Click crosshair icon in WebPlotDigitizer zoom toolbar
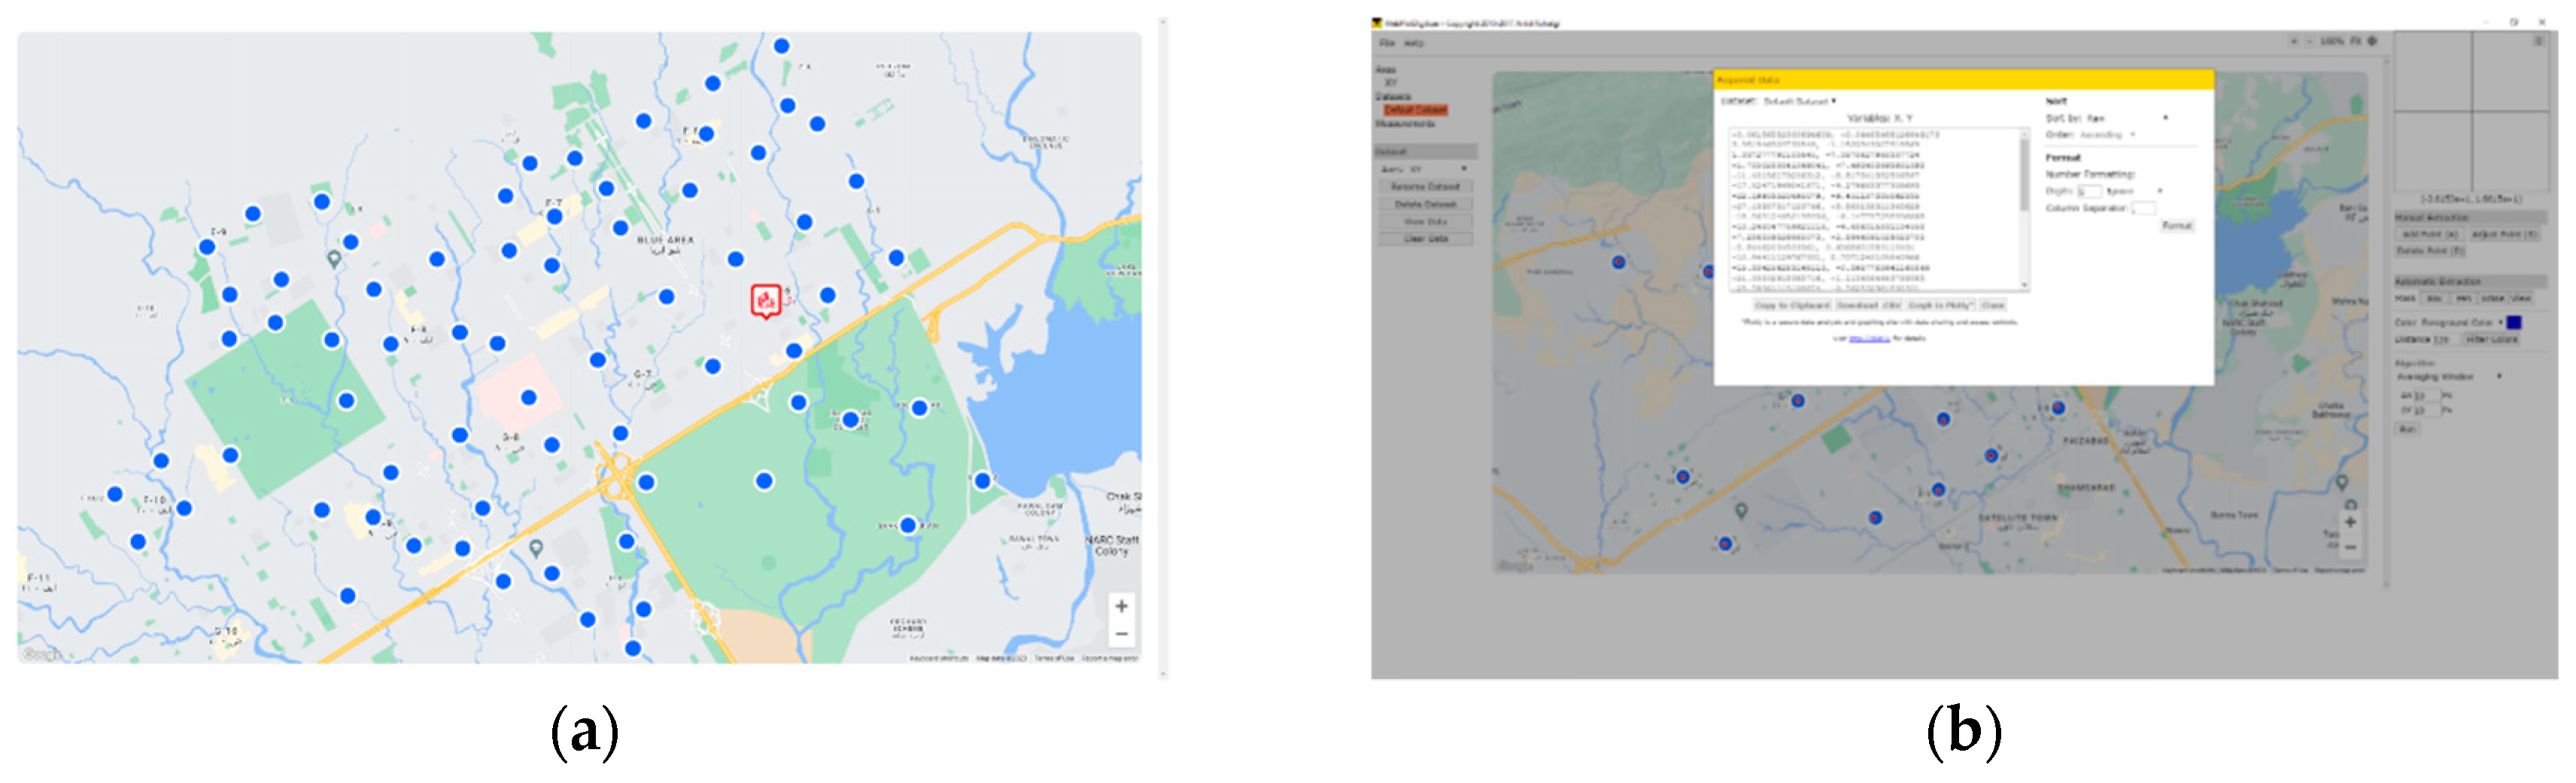This screenshot has width=2576, height=783. pyautogui.click(x=2372, y=42)
